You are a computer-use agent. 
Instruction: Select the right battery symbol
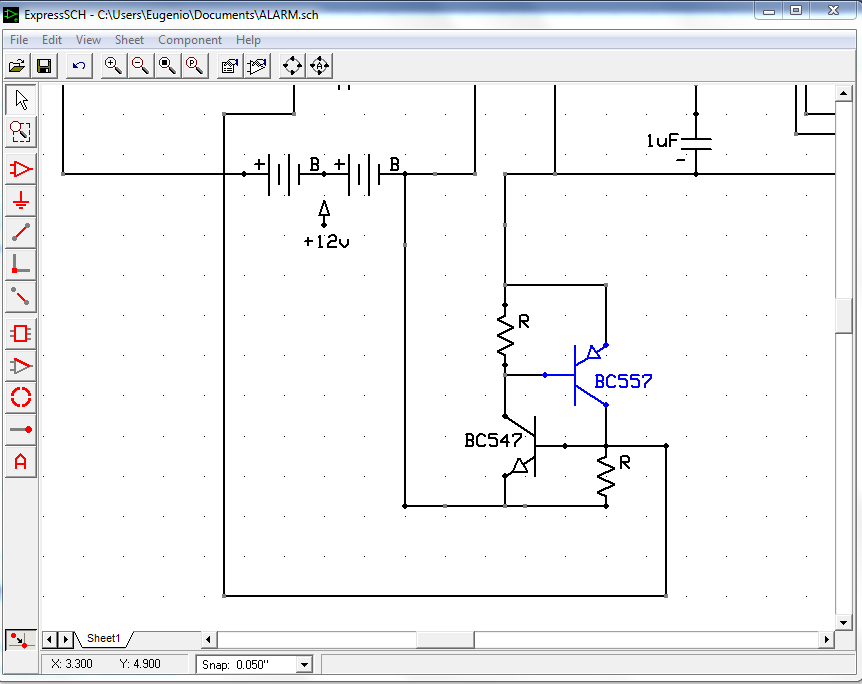click(x=364, y=174)
